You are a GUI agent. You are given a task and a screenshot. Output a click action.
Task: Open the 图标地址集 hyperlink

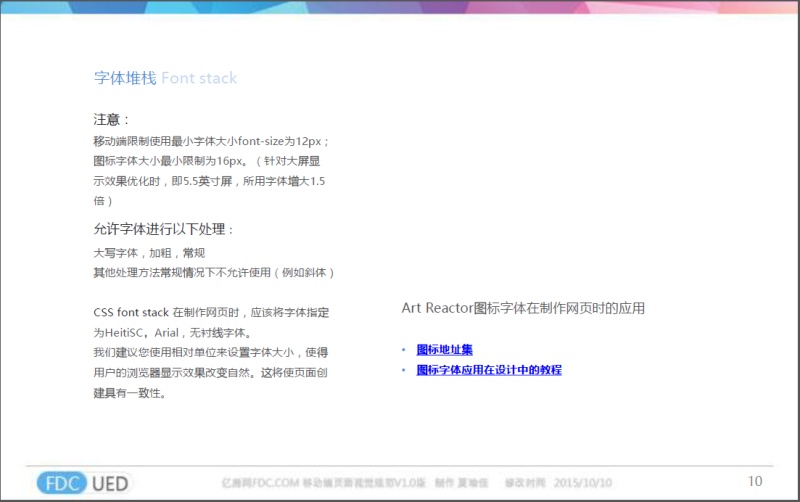444,349
